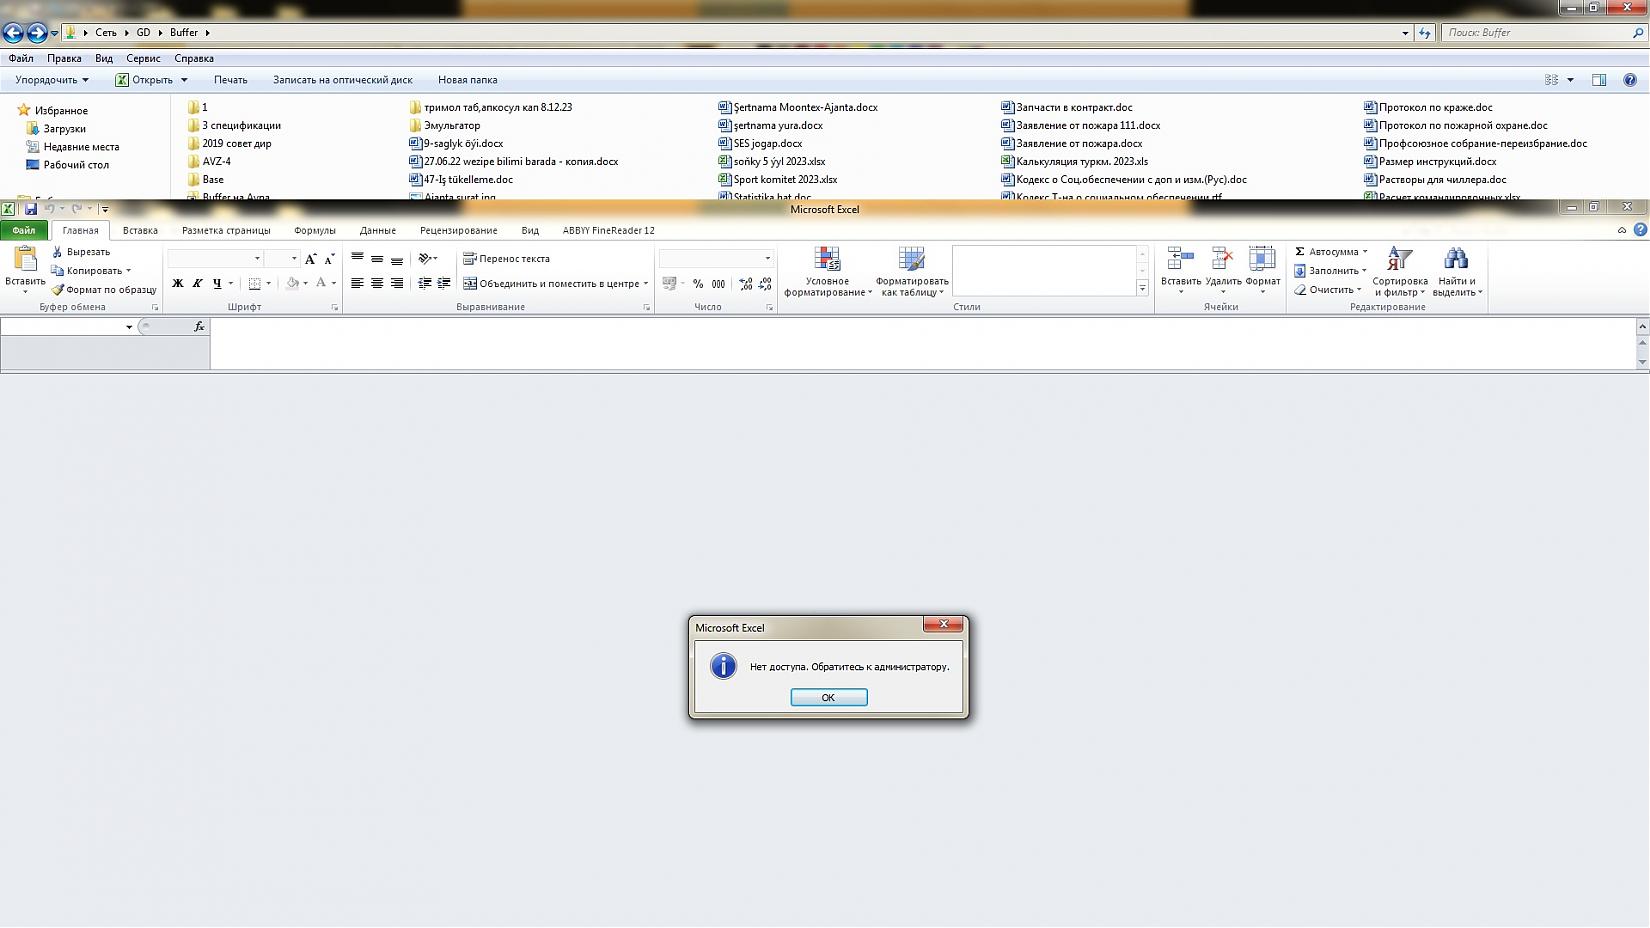Open the font name dropdown
This screenshot has width=1650, height=928.
tap(257, 259)
